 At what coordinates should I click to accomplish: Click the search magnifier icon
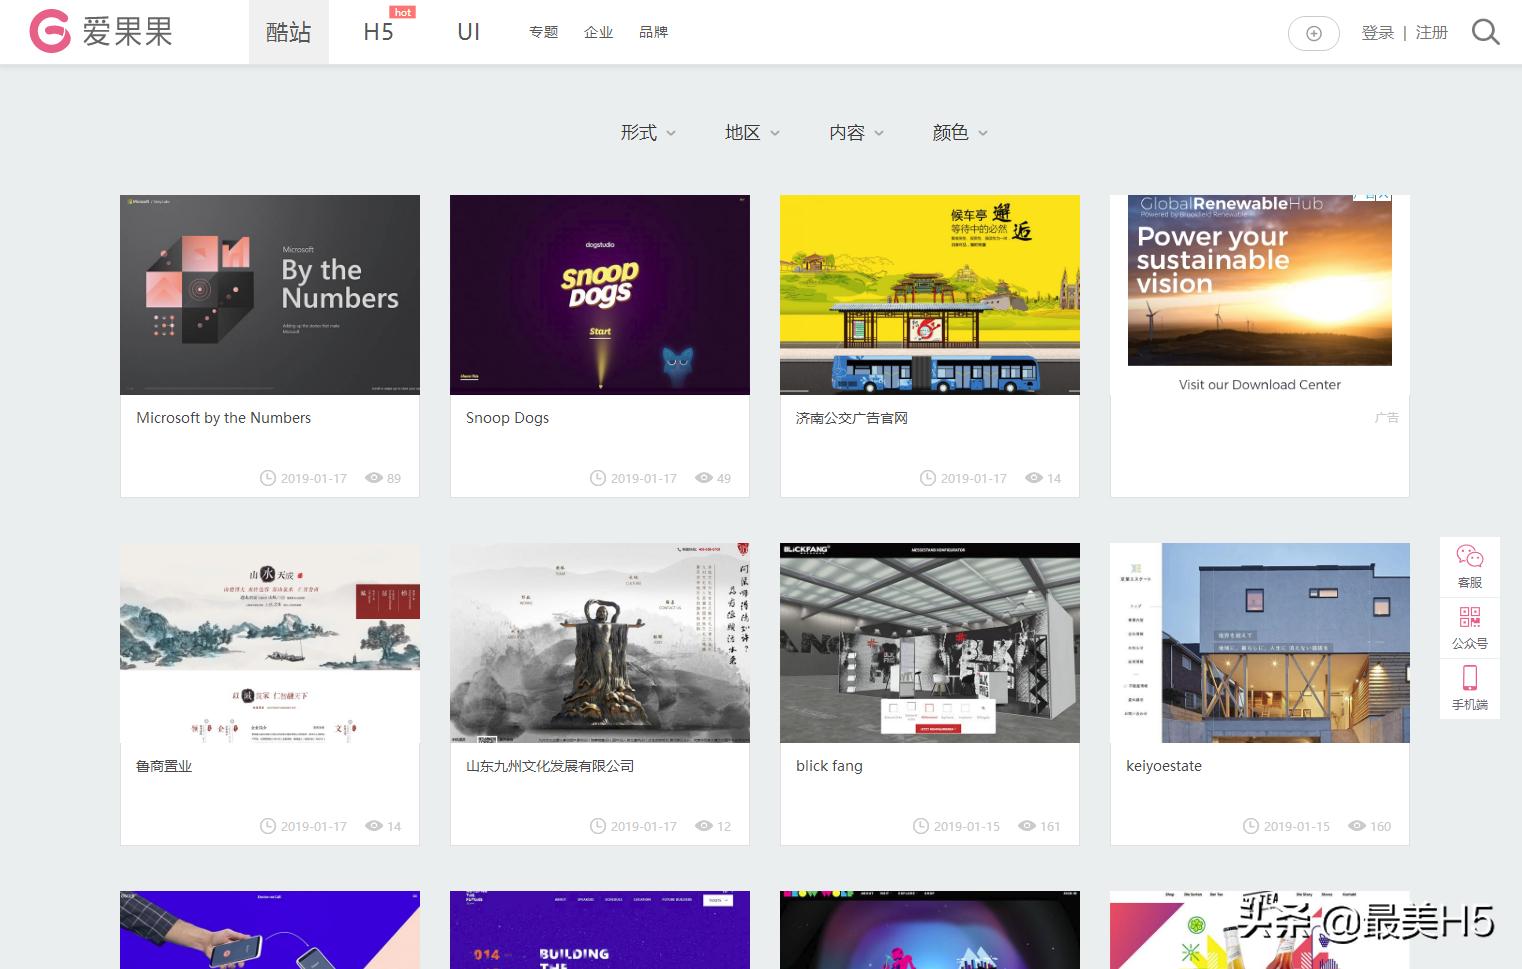1485,33
